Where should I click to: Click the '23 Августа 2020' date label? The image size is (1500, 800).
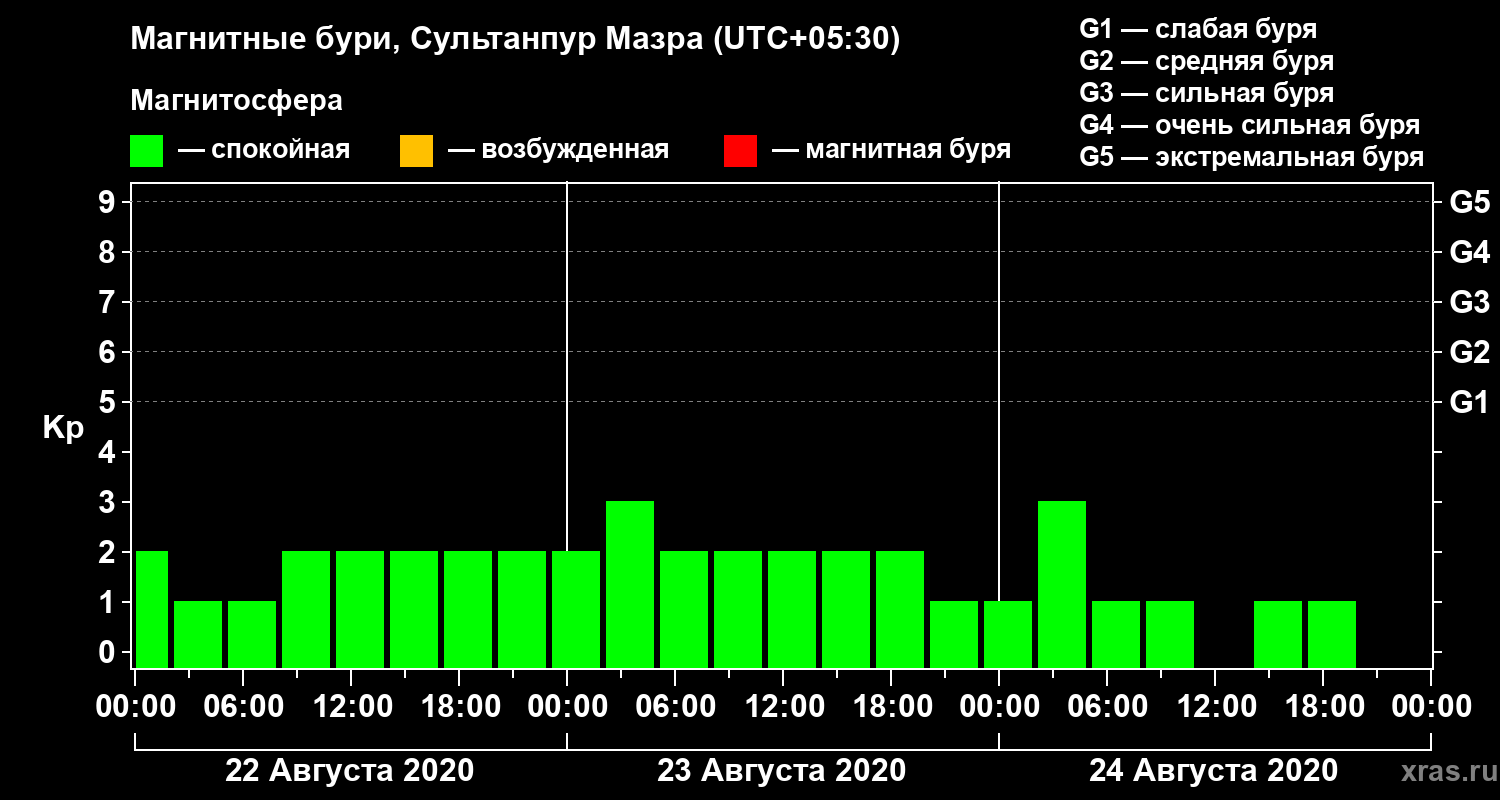tap(782, 771)
